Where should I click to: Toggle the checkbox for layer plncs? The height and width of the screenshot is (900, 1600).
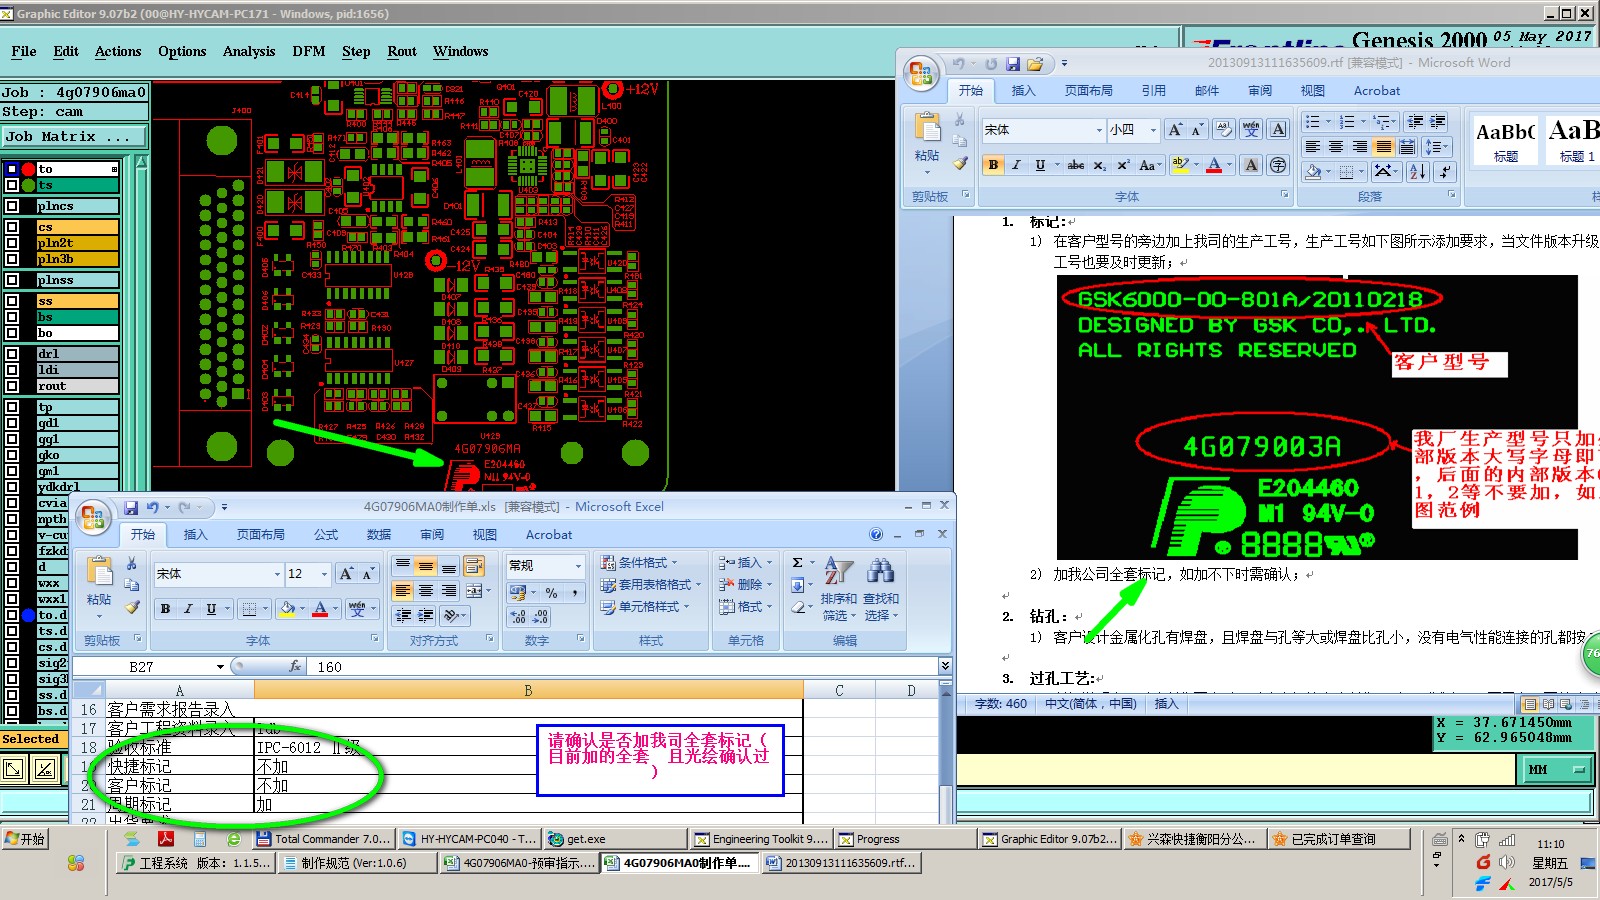12,206
